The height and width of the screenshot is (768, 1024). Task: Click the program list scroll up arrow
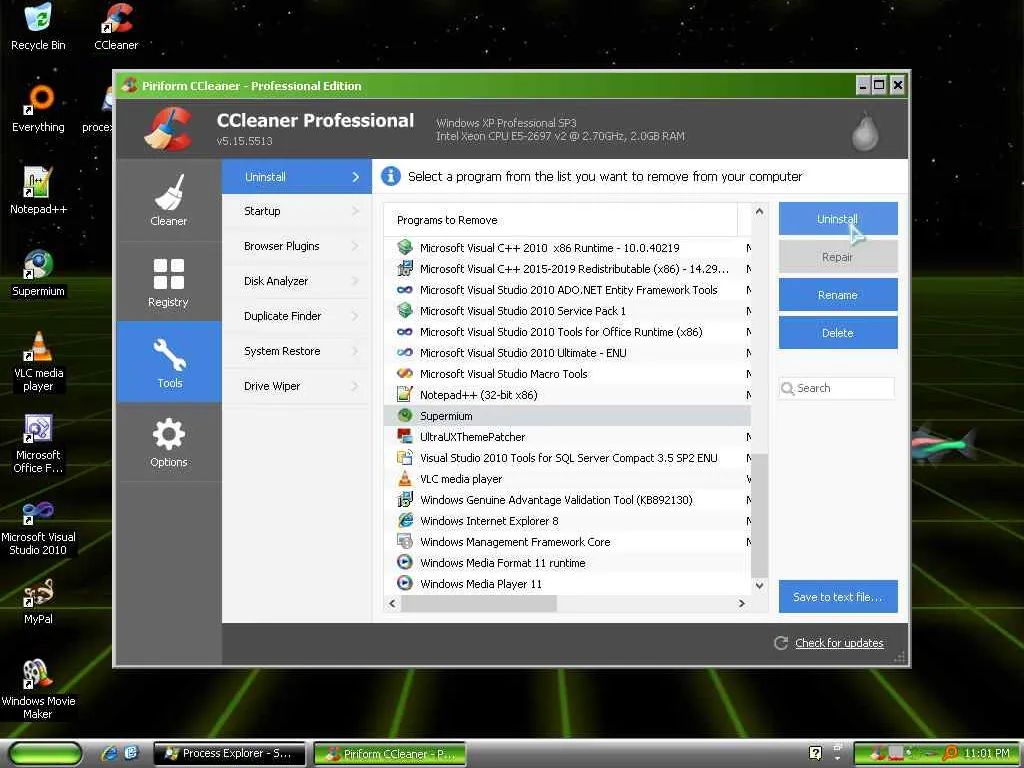pyautogui.click(x=760, y=211)
